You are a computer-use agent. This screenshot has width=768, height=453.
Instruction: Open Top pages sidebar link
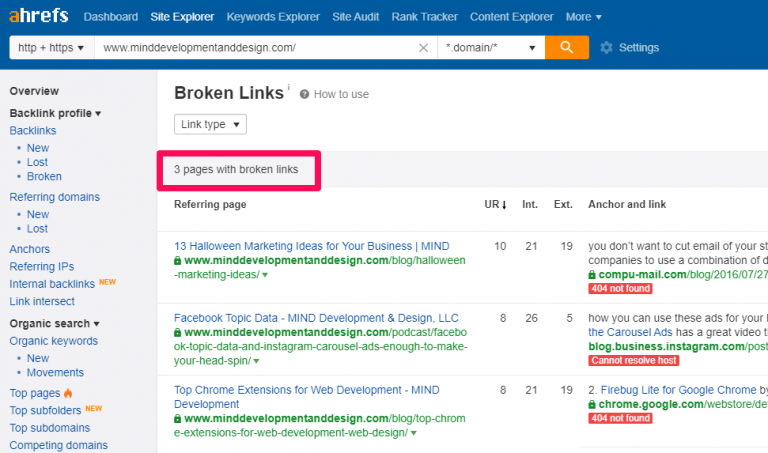point(35,393)
